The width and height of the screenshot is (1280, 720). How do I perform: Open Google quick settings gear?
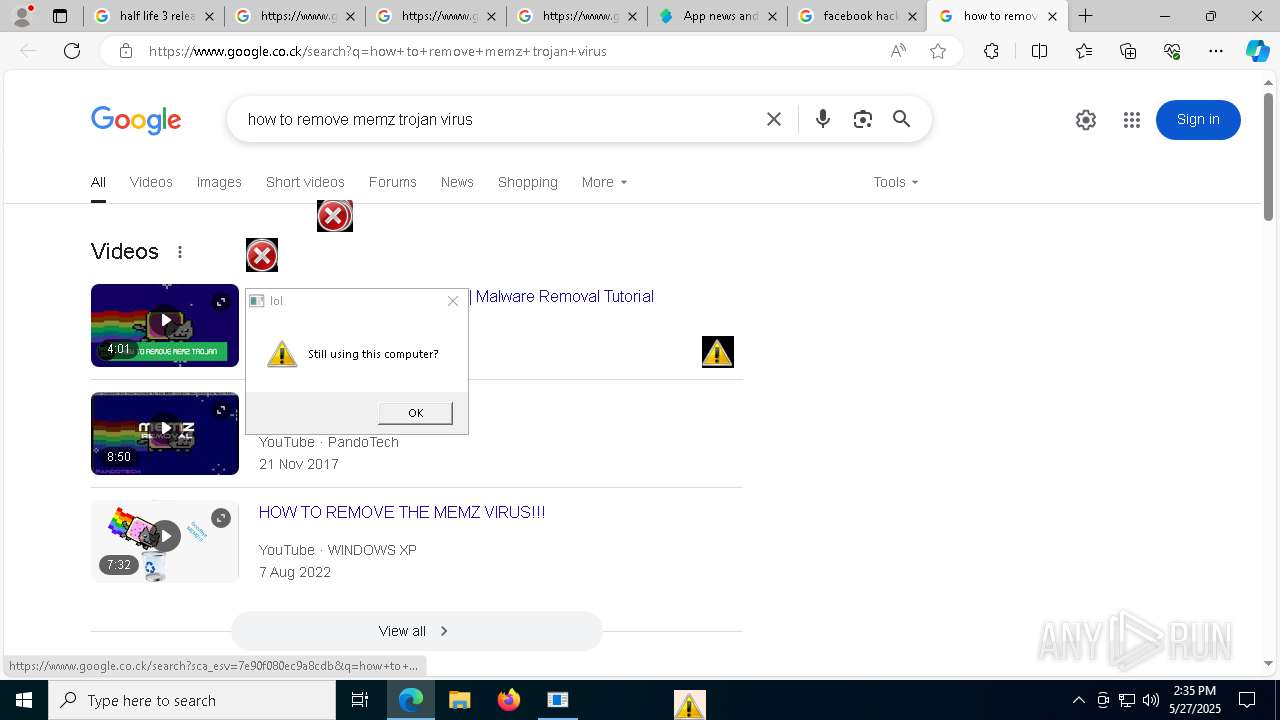click(x=1086, y=120)
